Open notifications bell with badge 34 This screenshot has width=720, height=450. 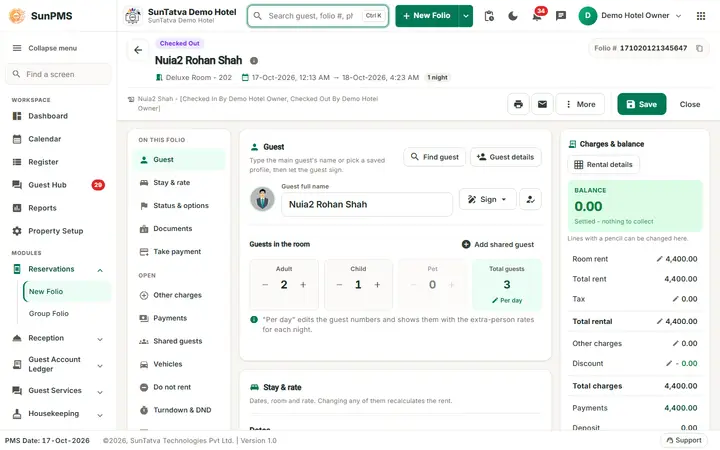537,16
